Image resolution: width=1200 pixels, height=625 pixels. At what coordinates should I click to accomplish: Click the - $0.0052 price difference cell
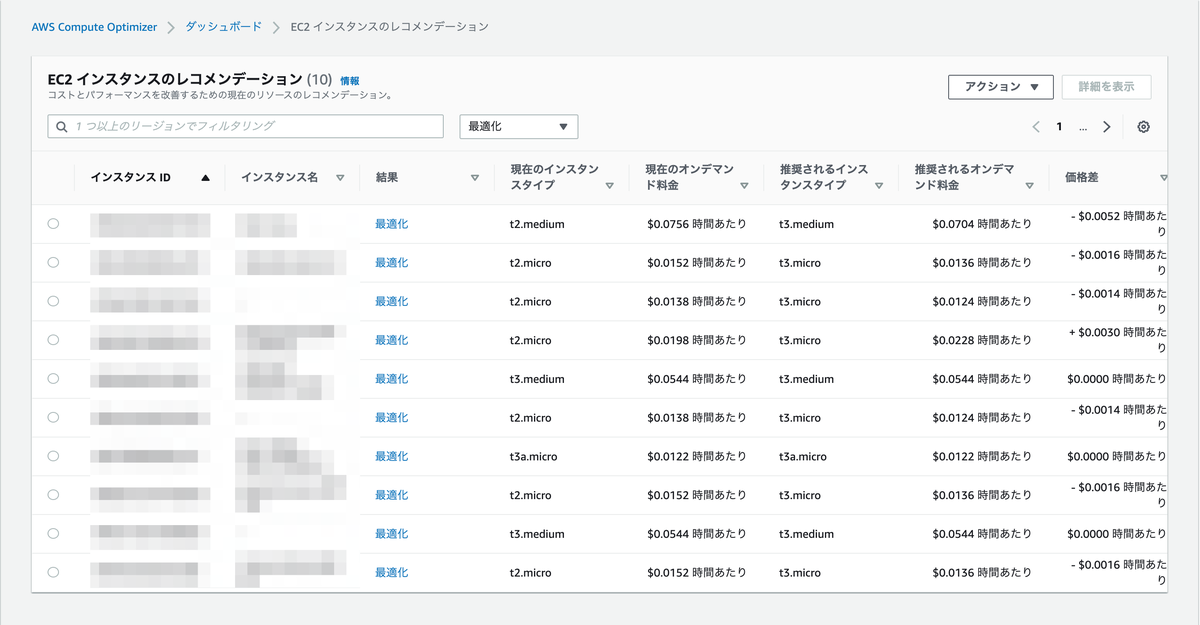click(1118, 224)
